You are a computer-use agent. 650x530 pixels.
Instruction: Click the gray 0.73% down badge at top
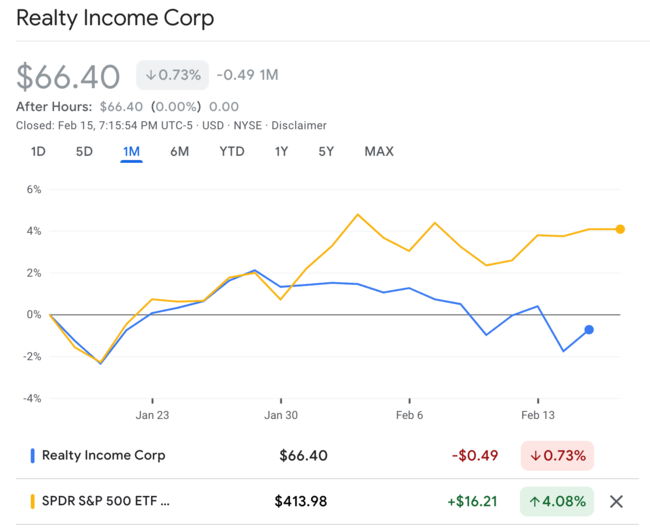pos(172,75)
